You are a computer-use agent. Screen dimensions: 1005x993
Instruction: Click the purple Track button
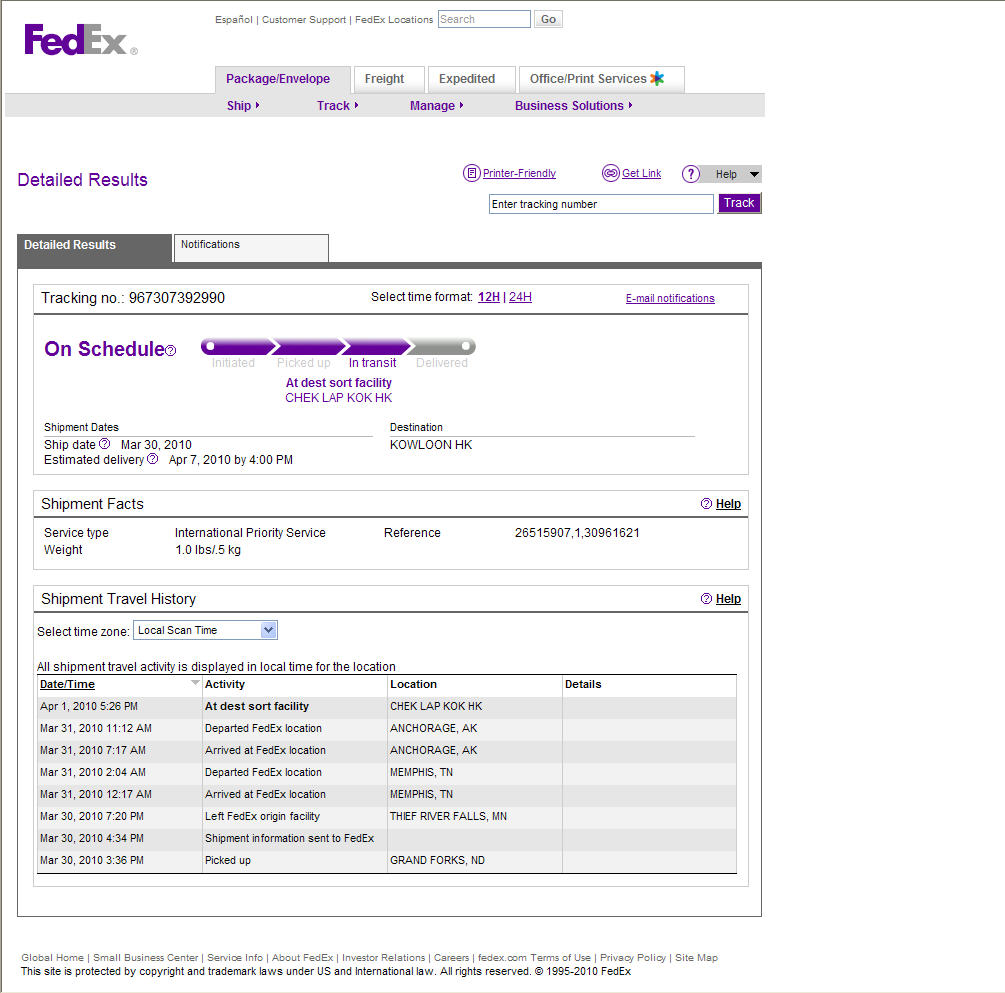coord(739,203)
